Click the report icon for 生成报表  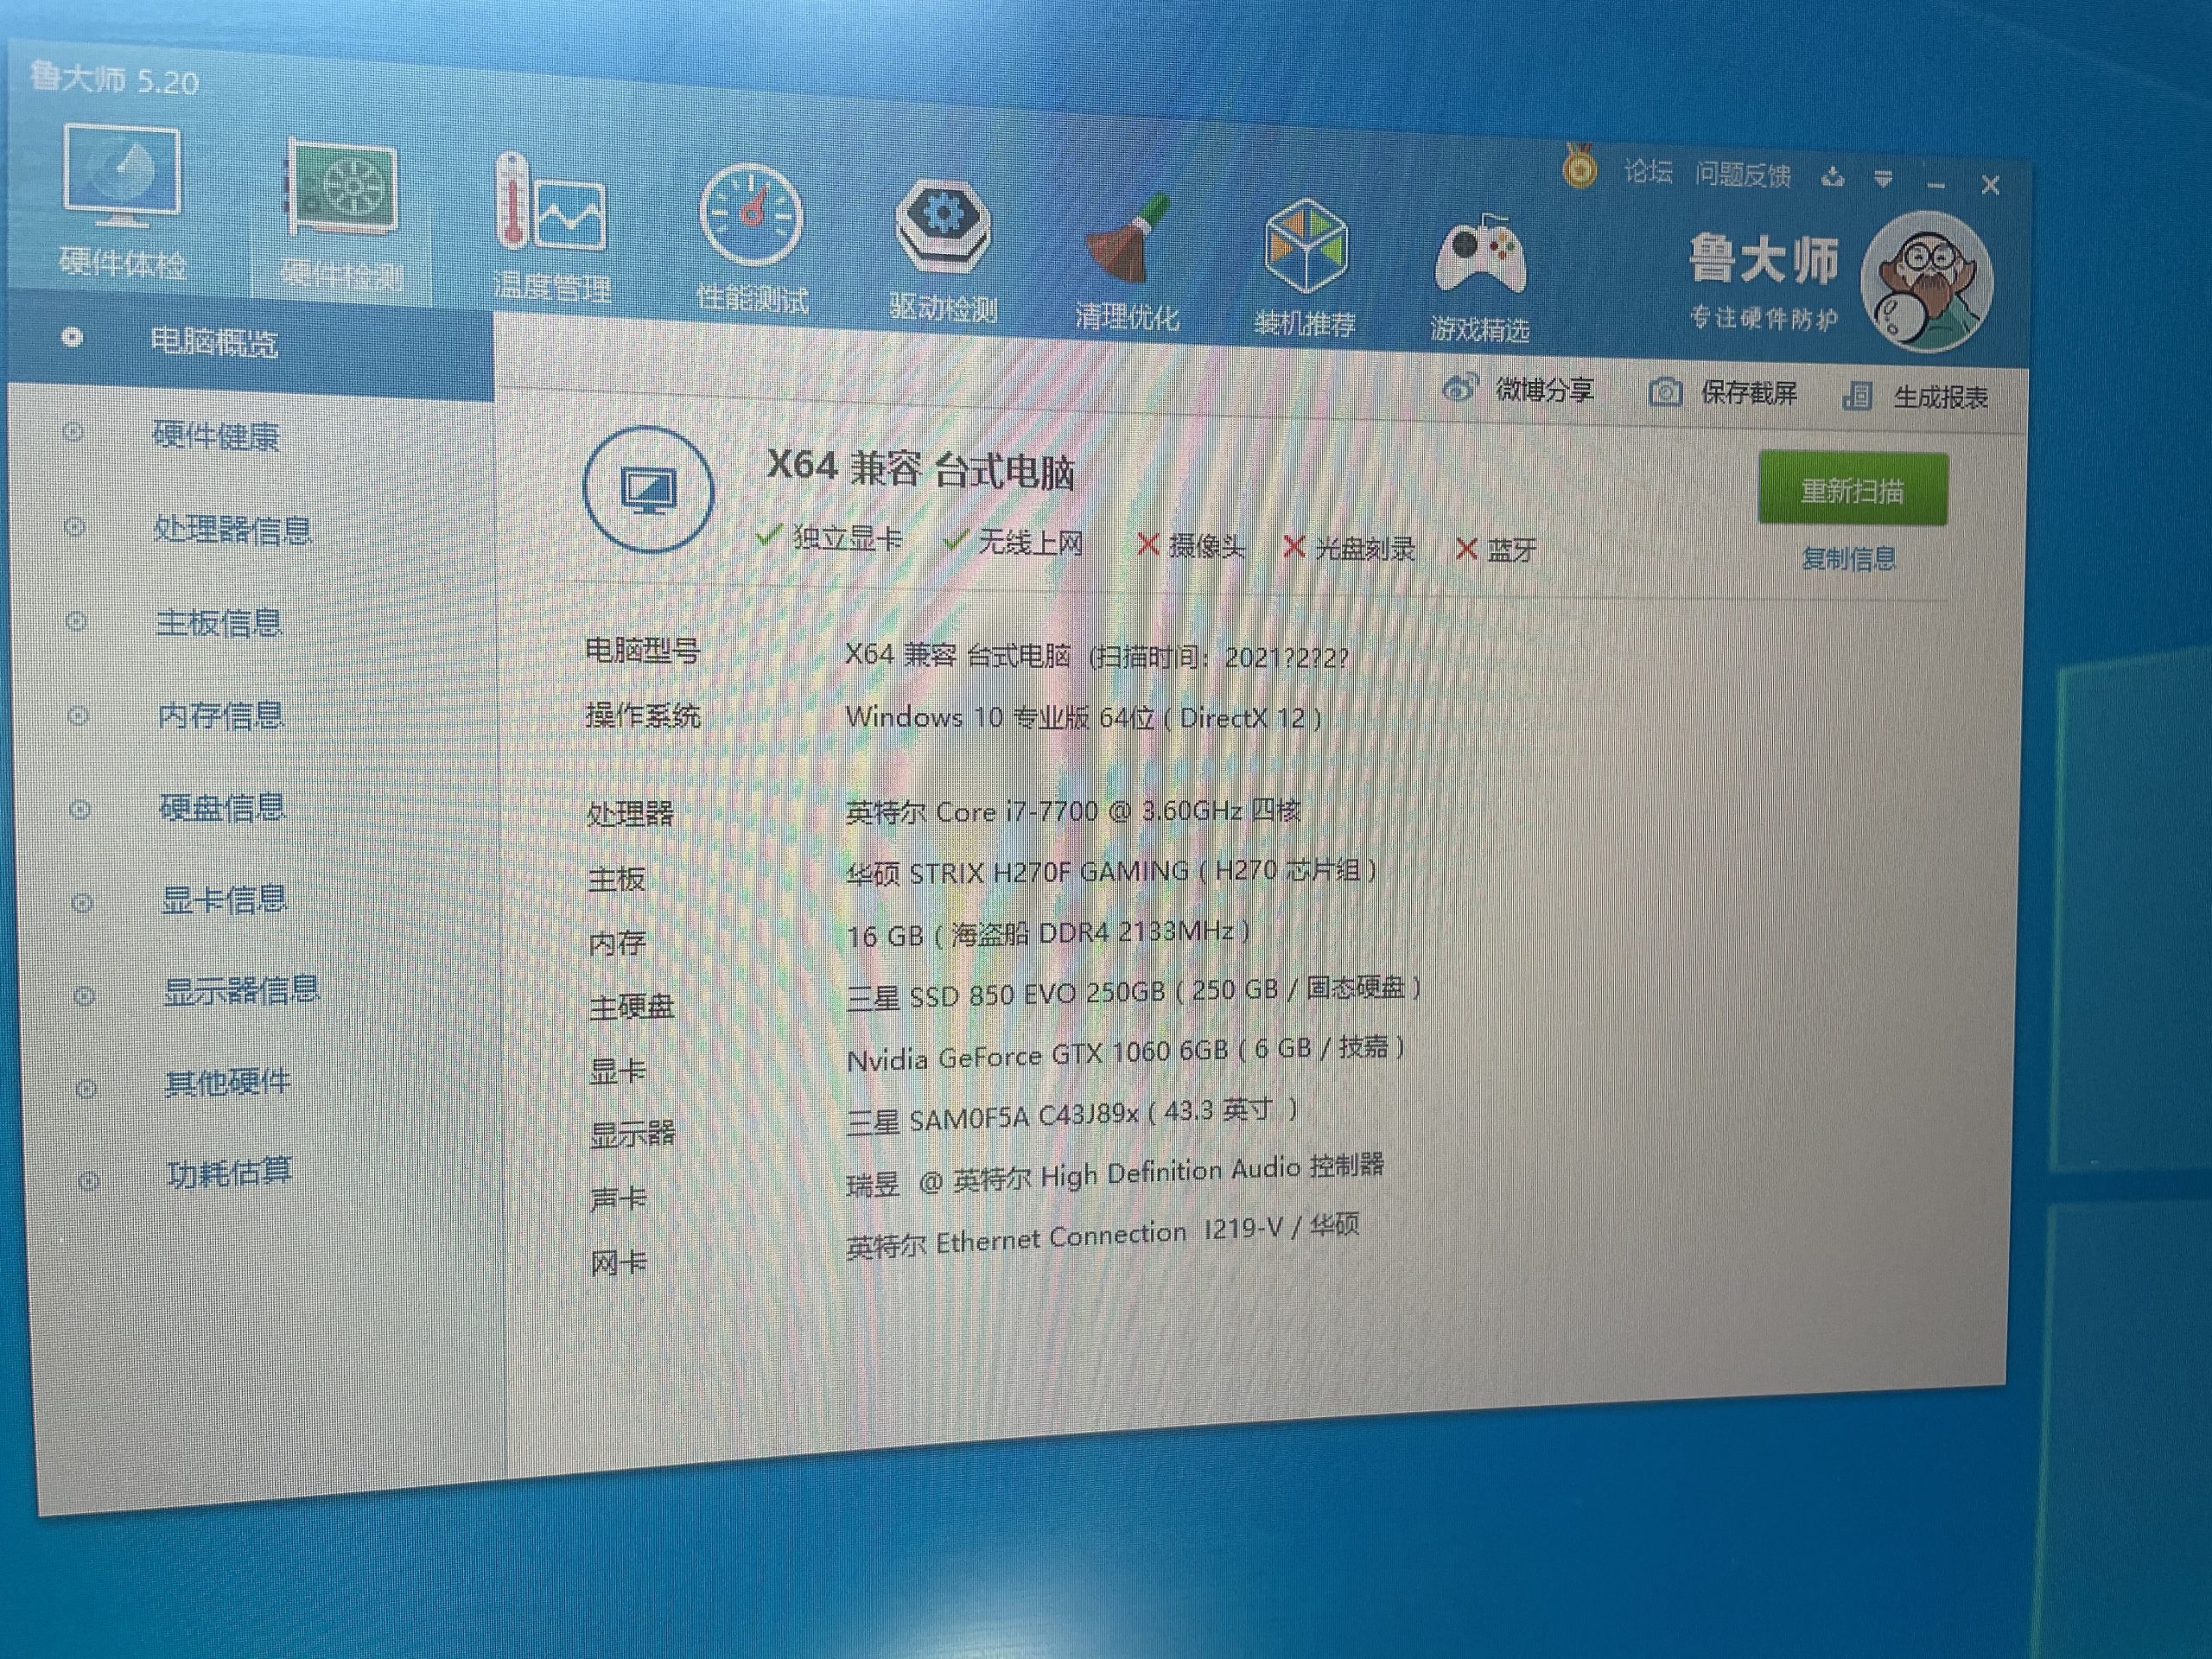tap(1857, 396)
